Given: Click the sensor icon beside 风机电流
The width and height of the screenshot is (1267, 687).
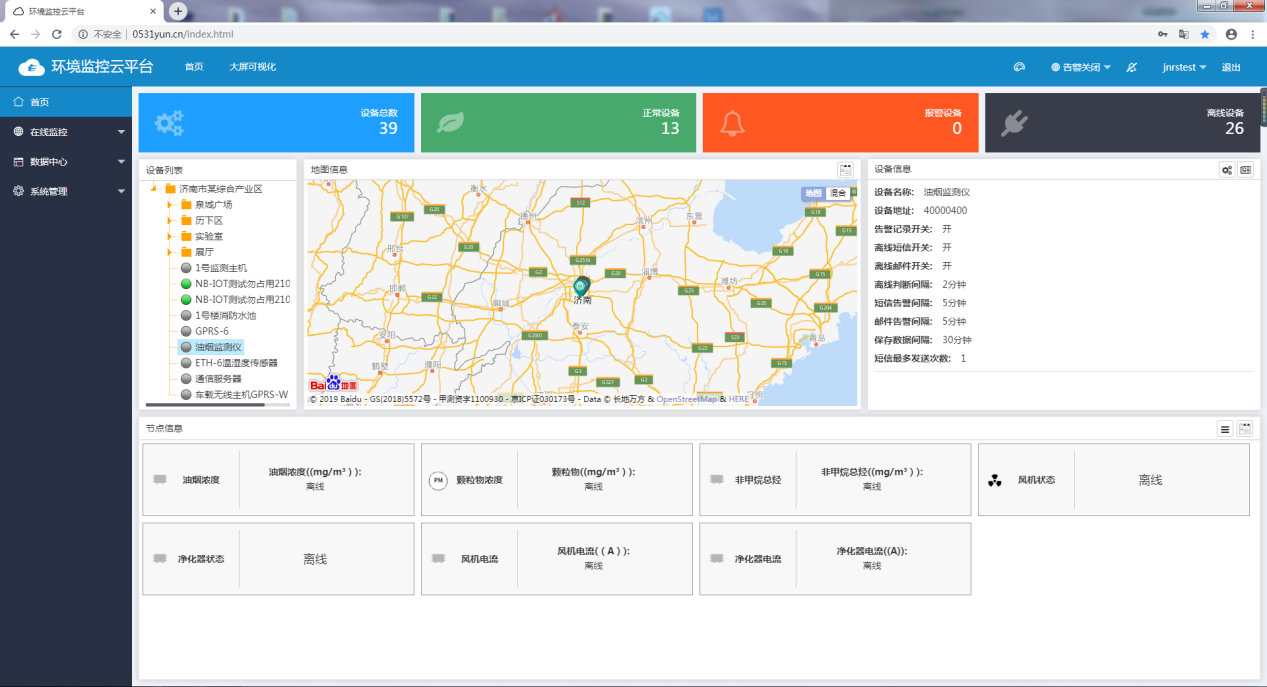Looking at the screenshot, I should click(438, 559).
